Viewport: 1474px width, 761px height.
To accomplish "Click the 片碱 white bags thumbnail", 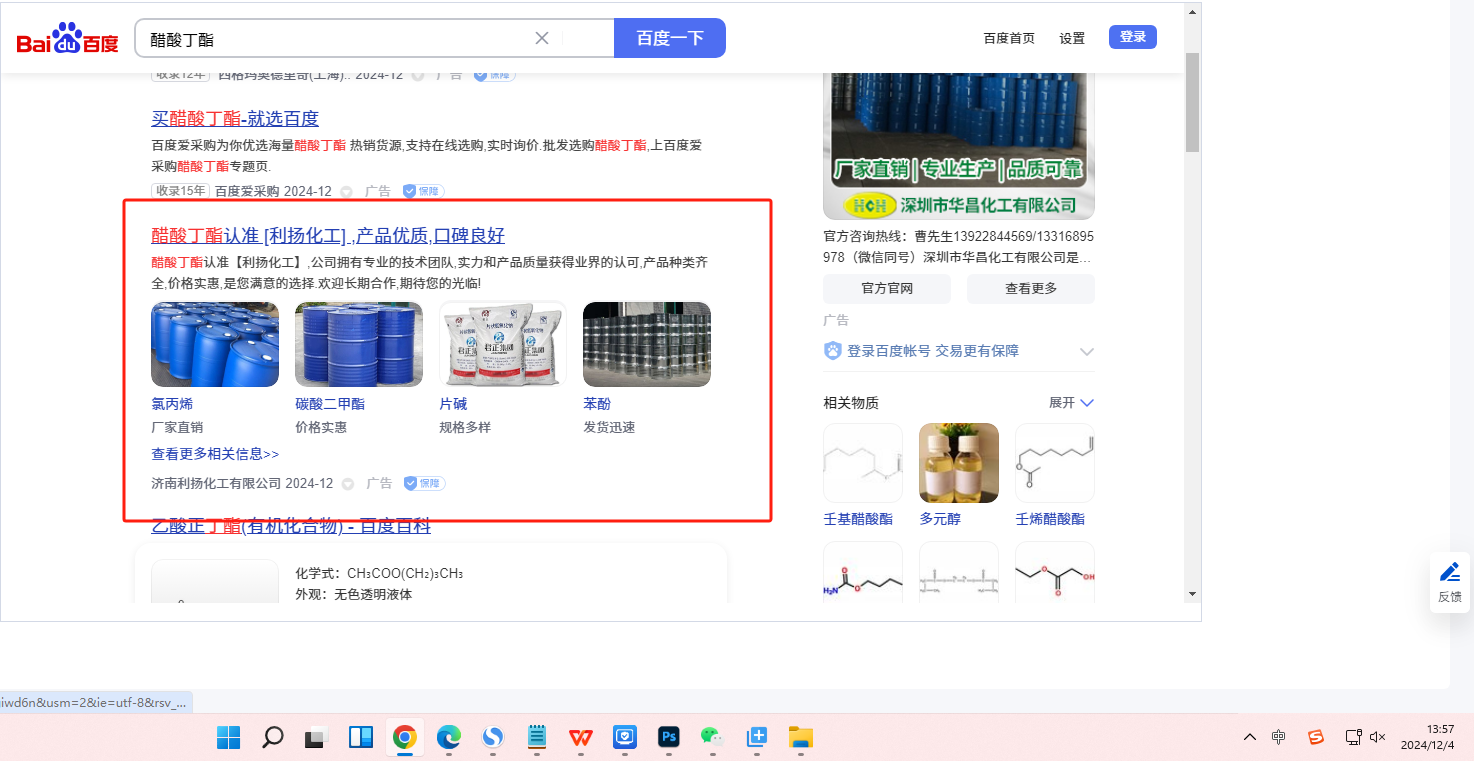I will 503,344.
